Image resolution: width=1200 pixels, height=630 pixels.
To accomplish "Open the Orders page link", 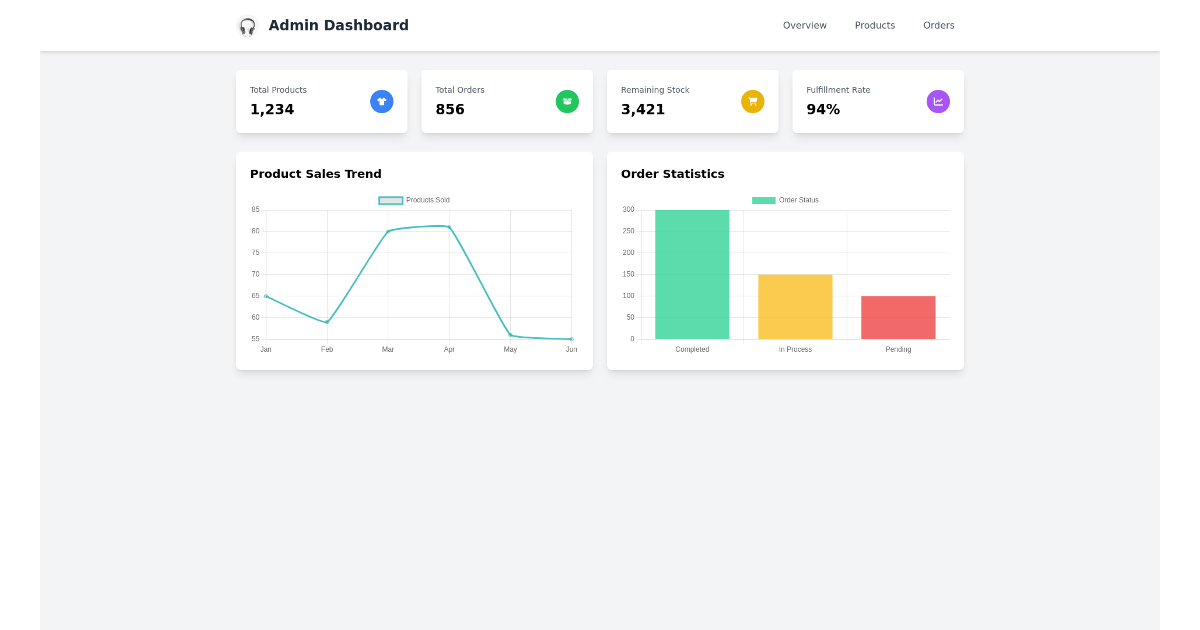I will pyautogui.click(x=938, y=25).
